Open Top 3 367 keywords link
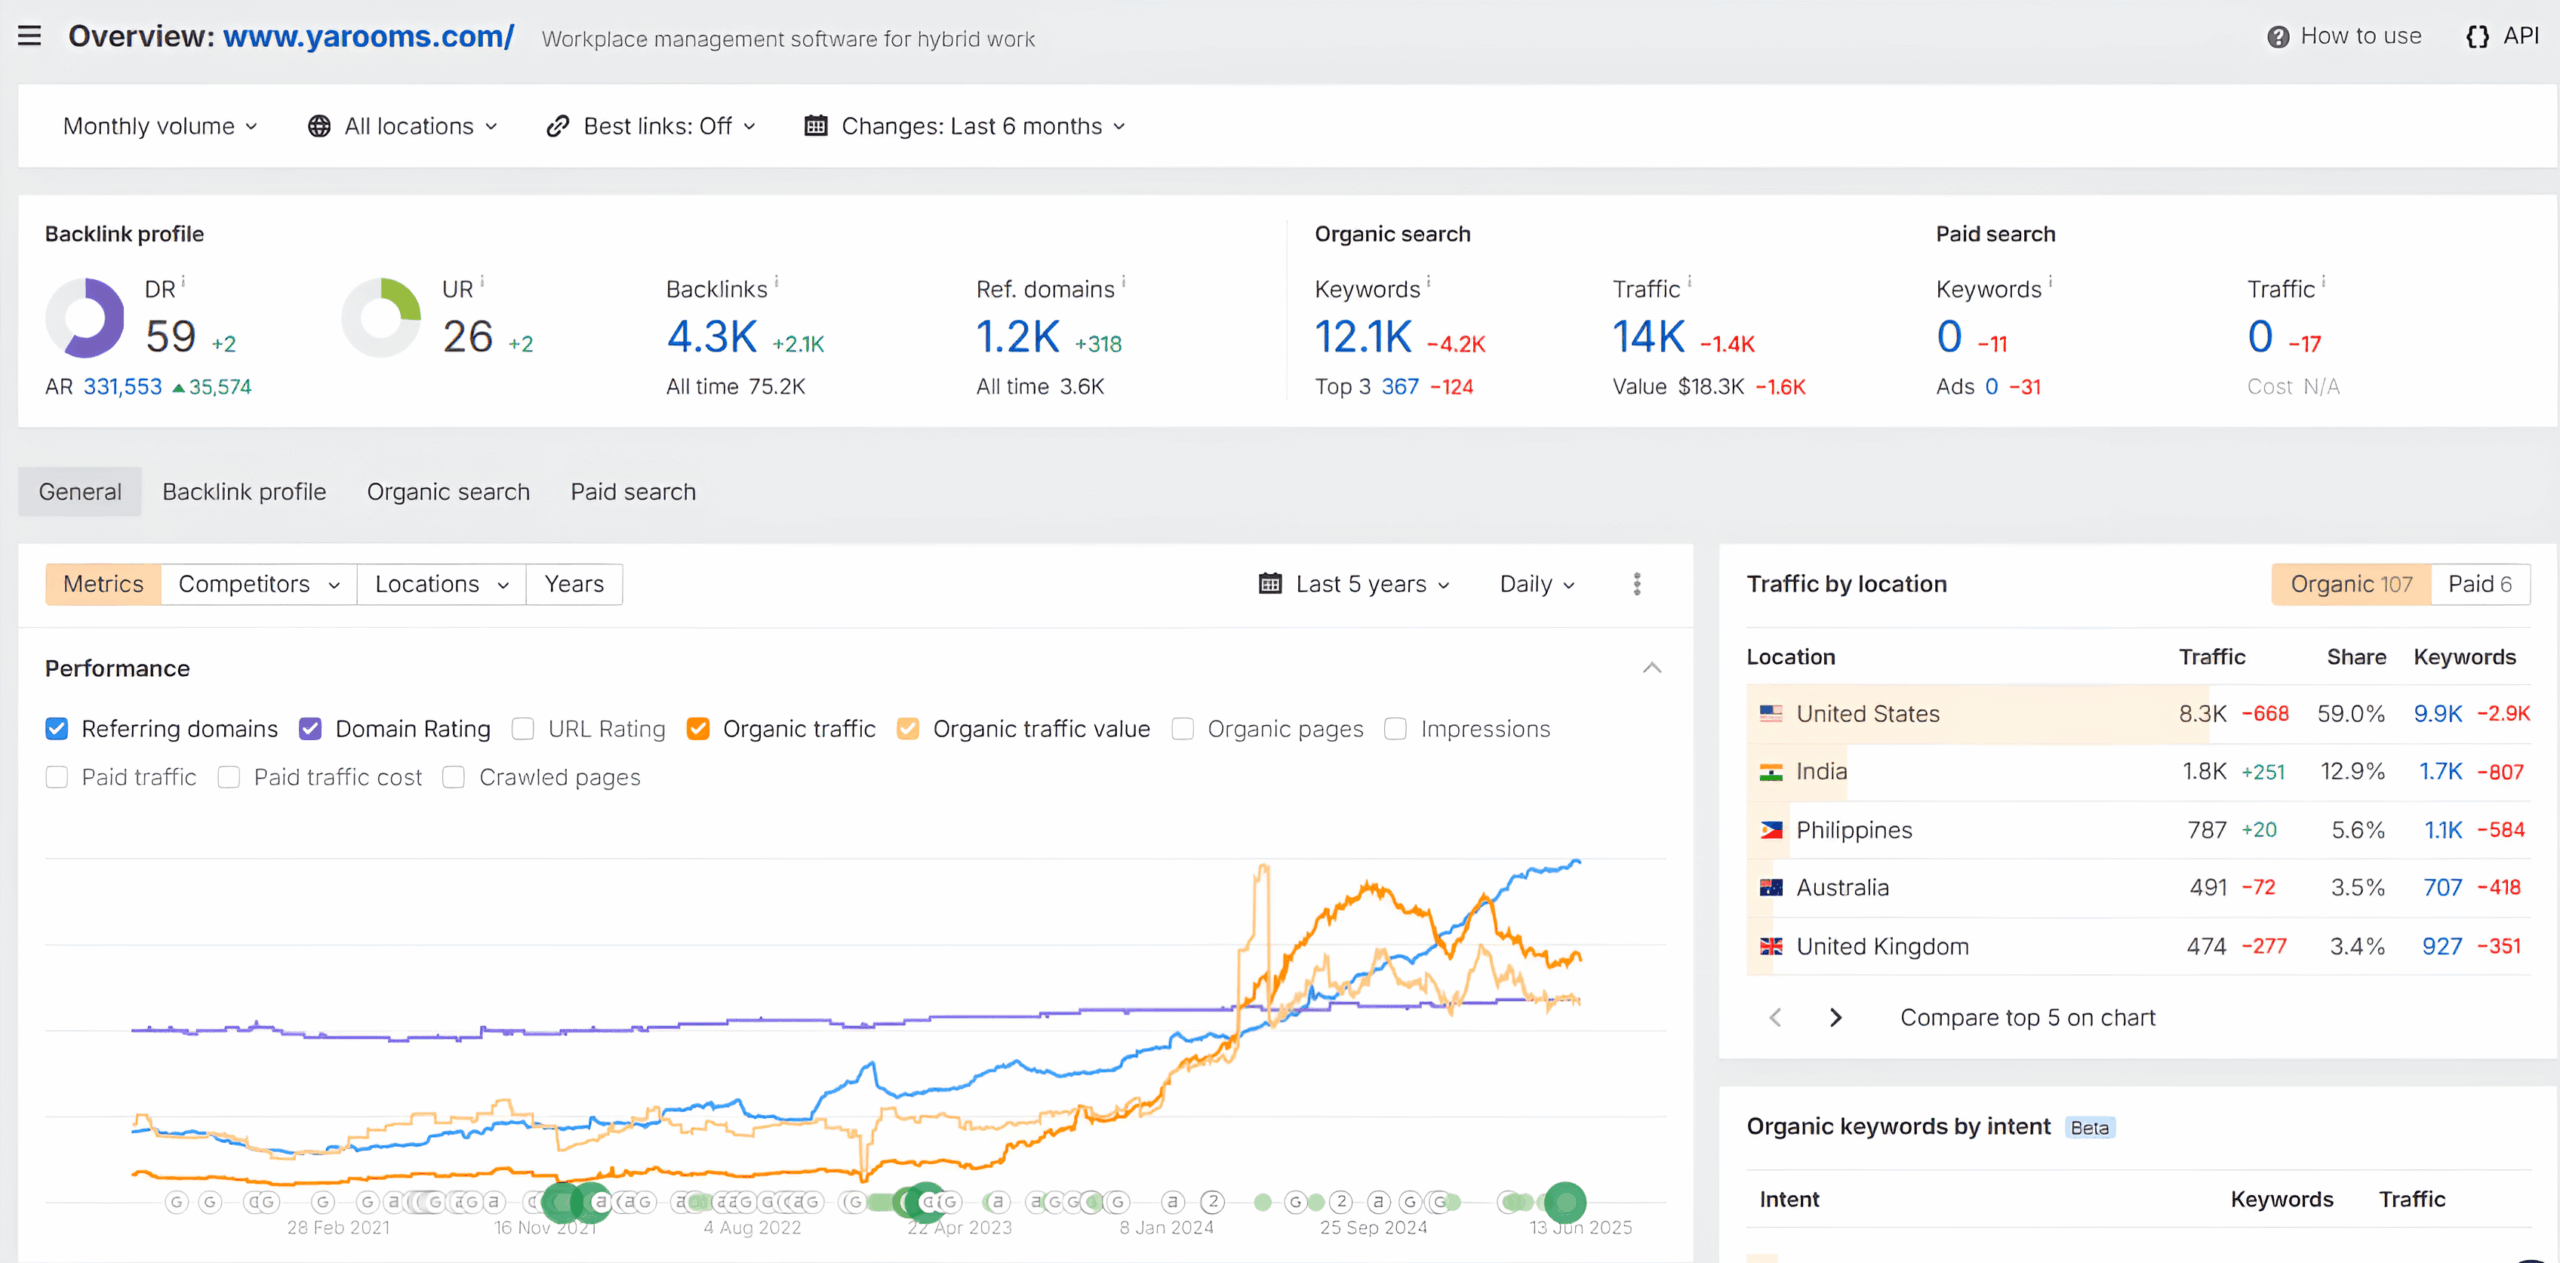The height and width of the screenshot is (1263, 2560). coord(1400,386)
